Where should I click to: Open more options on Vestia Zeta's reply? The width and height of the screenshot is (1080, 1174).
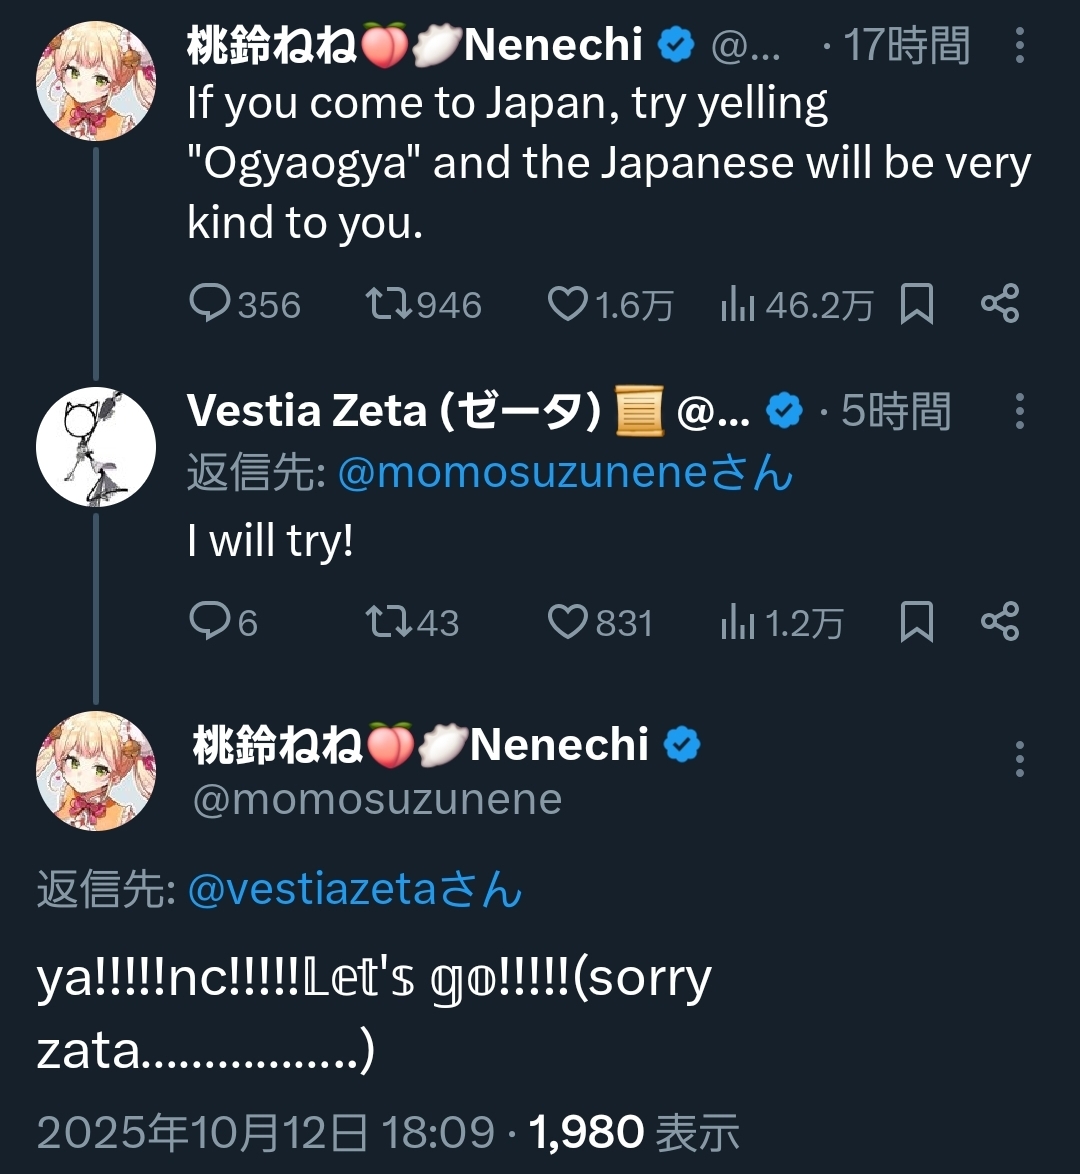click(1019, 411)
